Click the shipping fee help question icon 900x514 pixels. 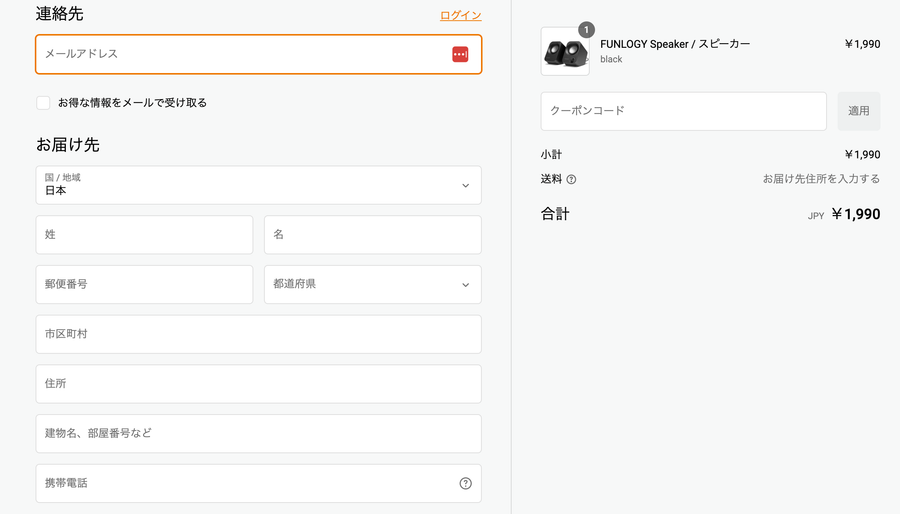(571, 180)
